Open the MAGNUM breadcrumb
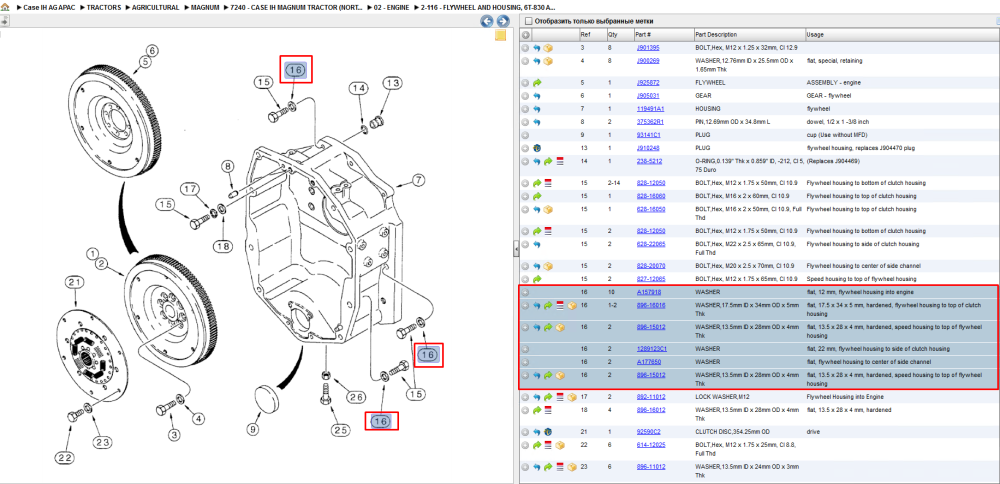The image size is (1000, 484). point(205,8)
